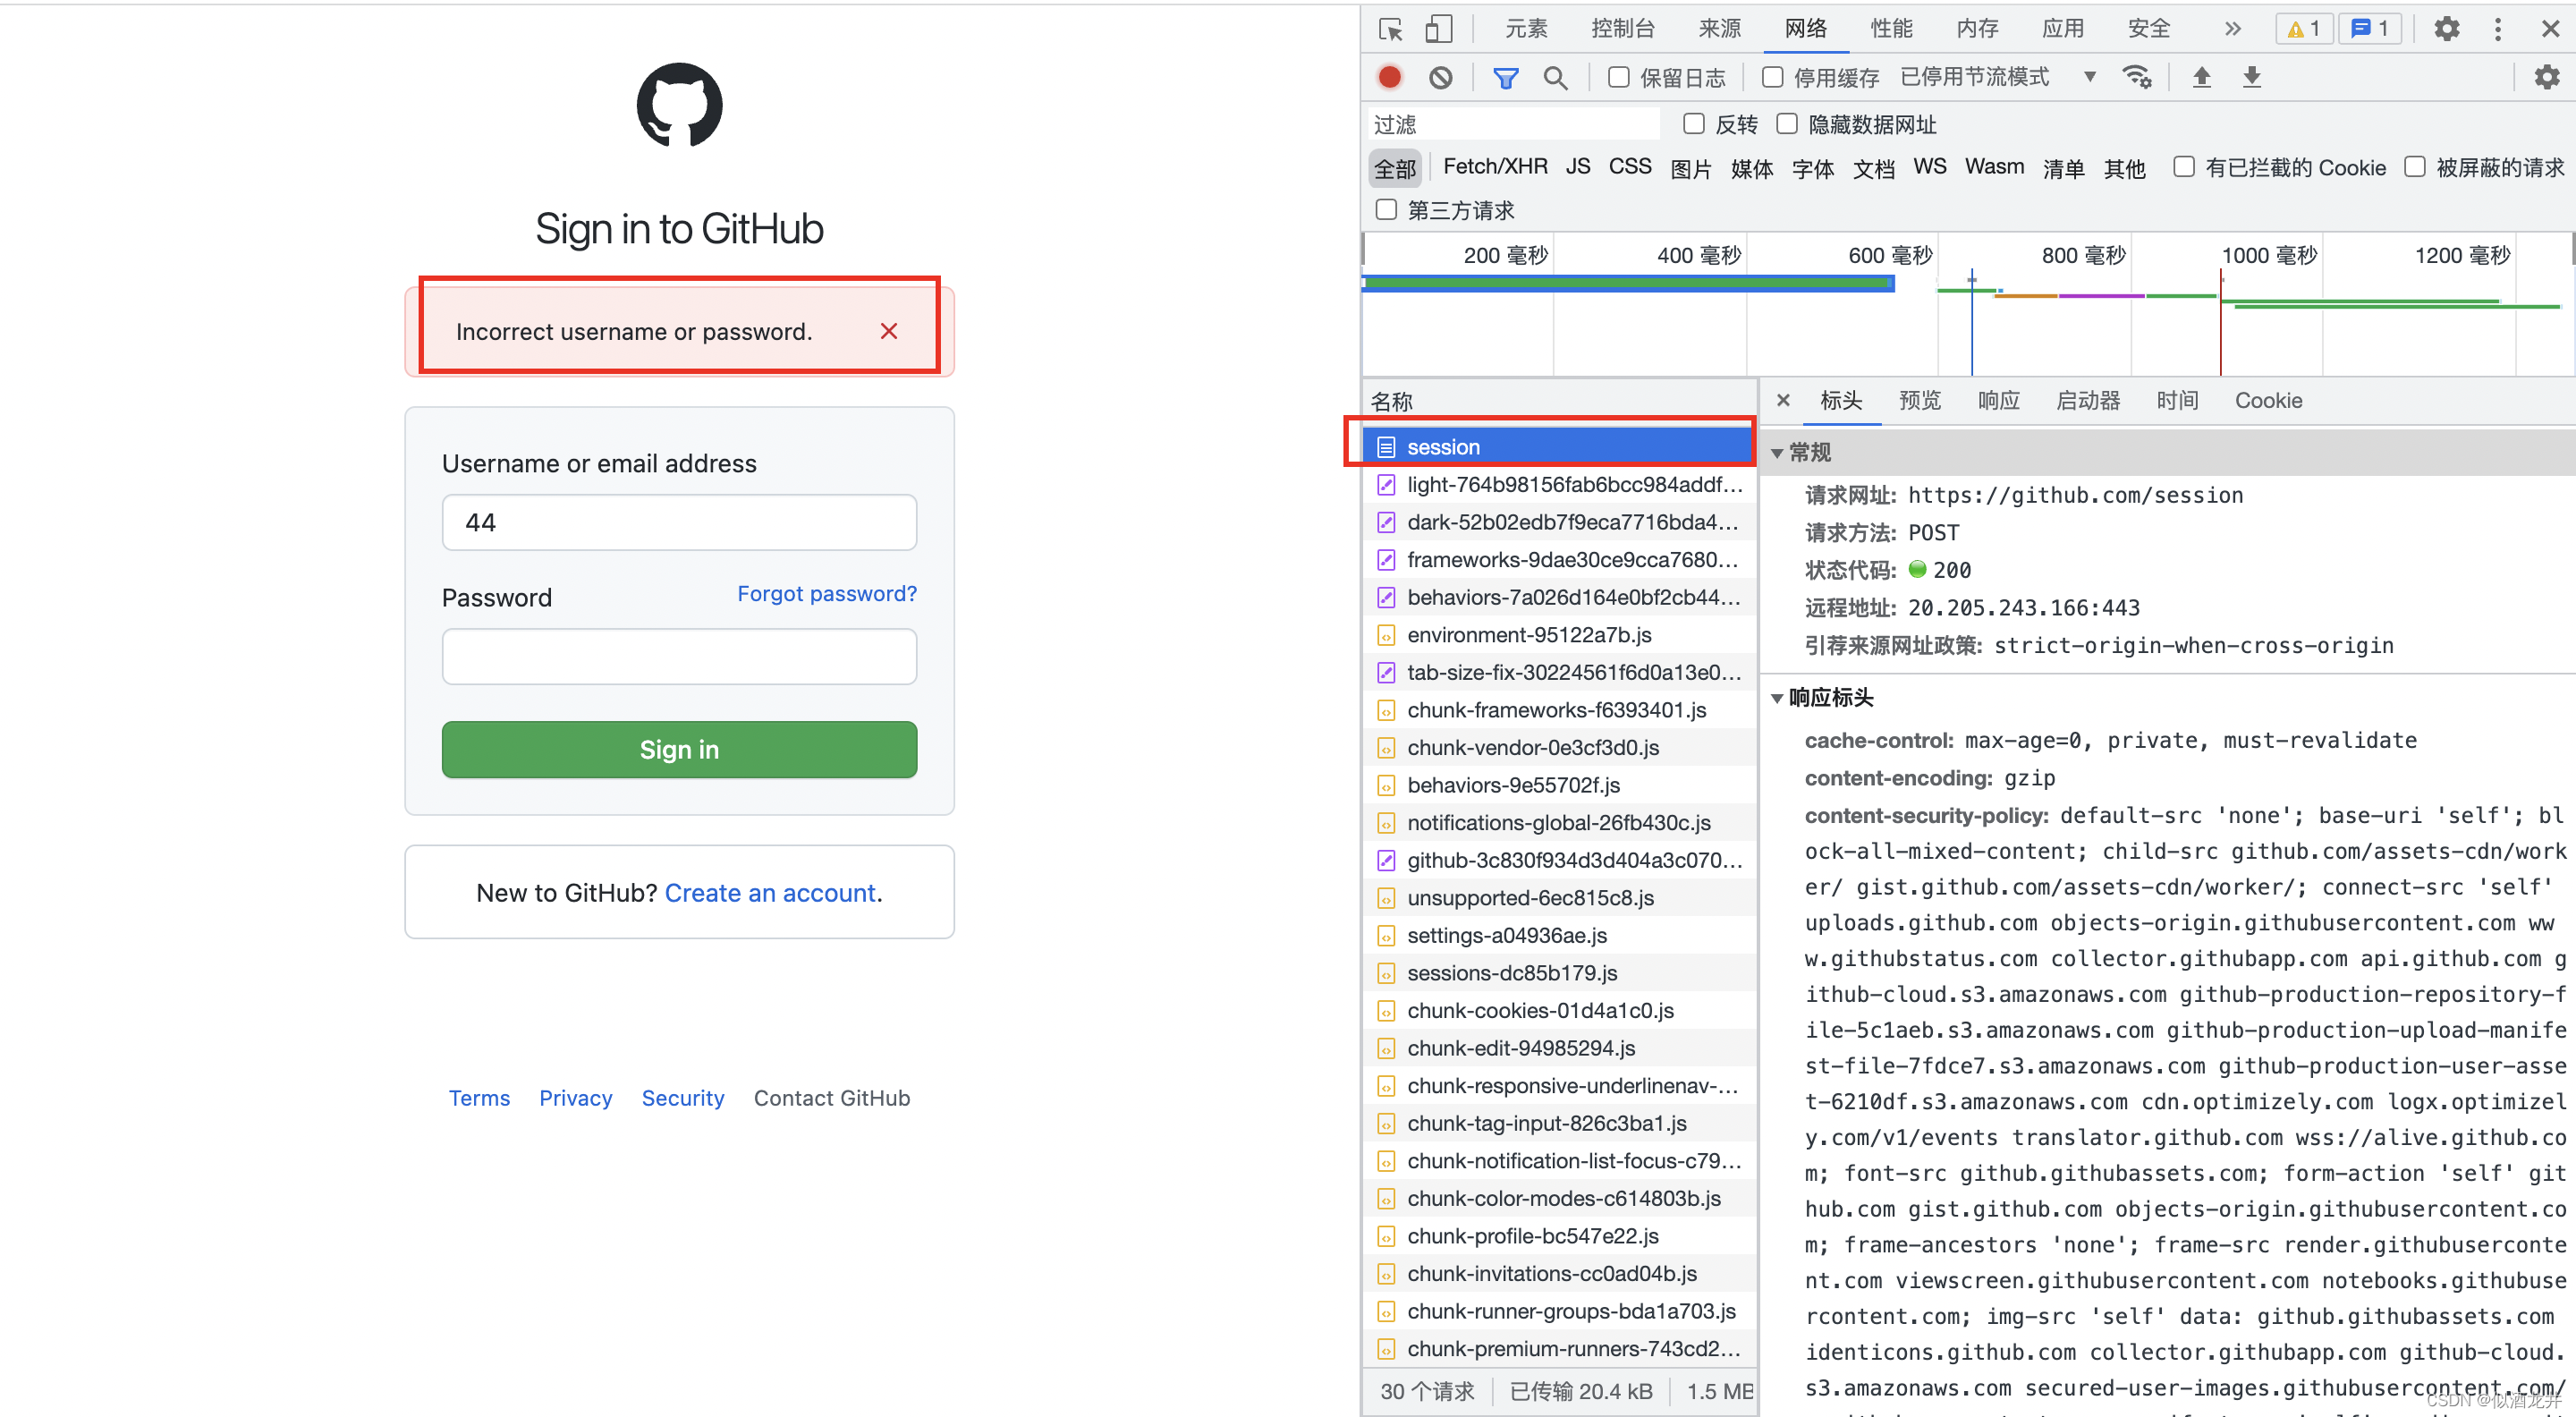Dismiss the incorrect password error
The width and height of the screenshot is (2576, 1417).
pos(889,331)
